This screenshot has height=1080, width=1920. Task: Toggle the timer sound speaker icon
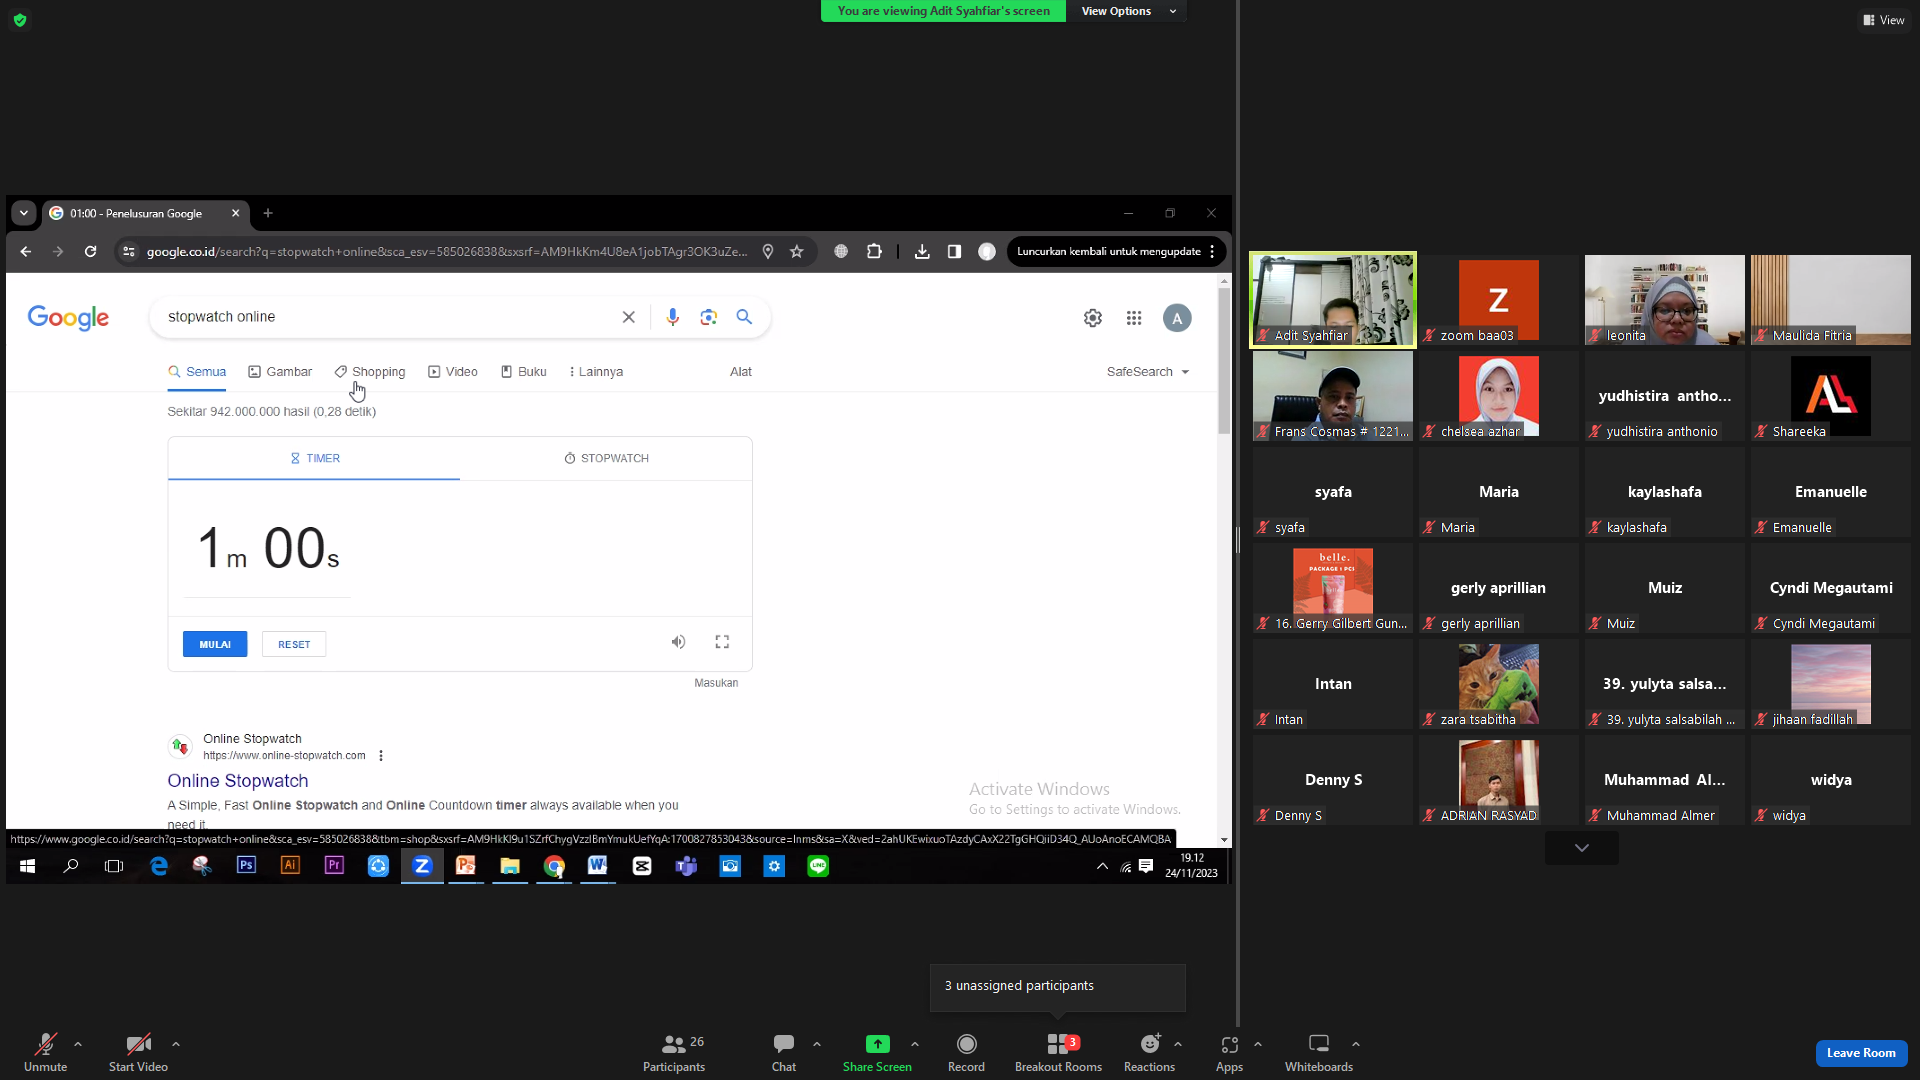[678, 642]
